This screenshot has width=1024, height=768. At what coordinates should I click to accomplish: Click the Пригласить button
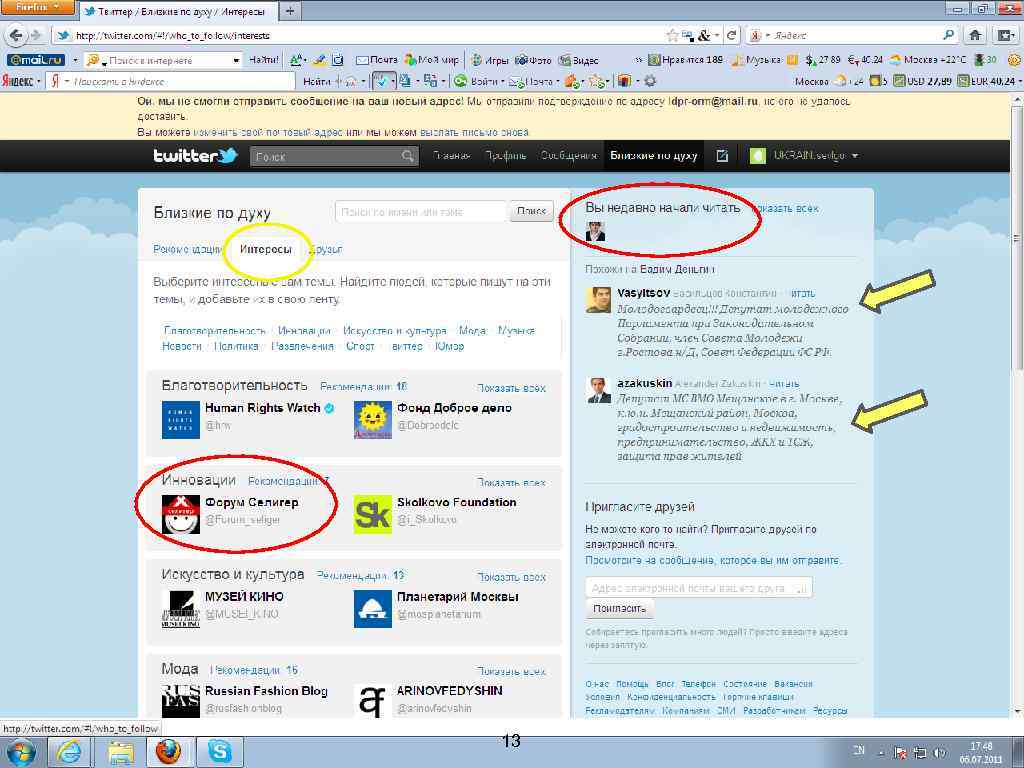(619, 608)
